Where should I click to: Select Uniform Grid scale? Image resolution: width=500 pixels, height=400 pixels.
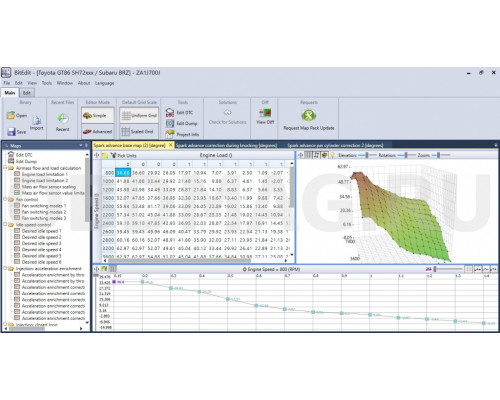click(139, 115)
